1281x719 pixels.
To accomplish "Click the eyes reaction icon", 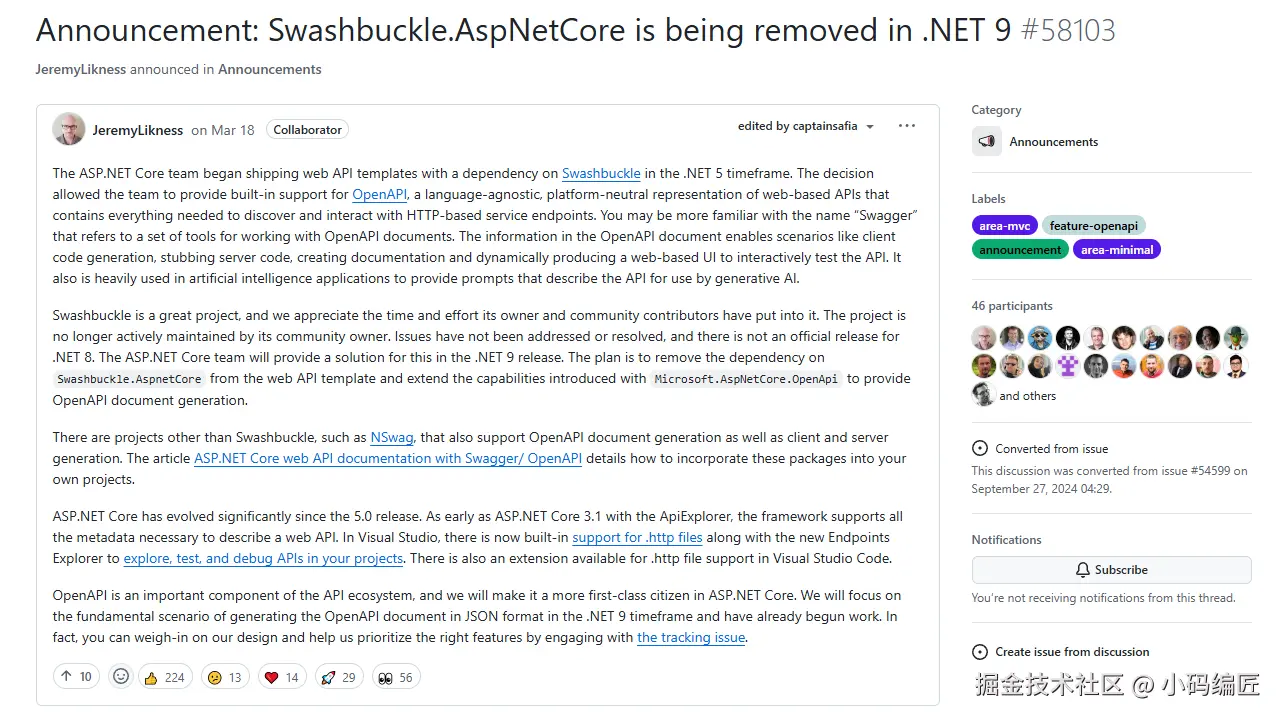I will [x=384, y=677].
